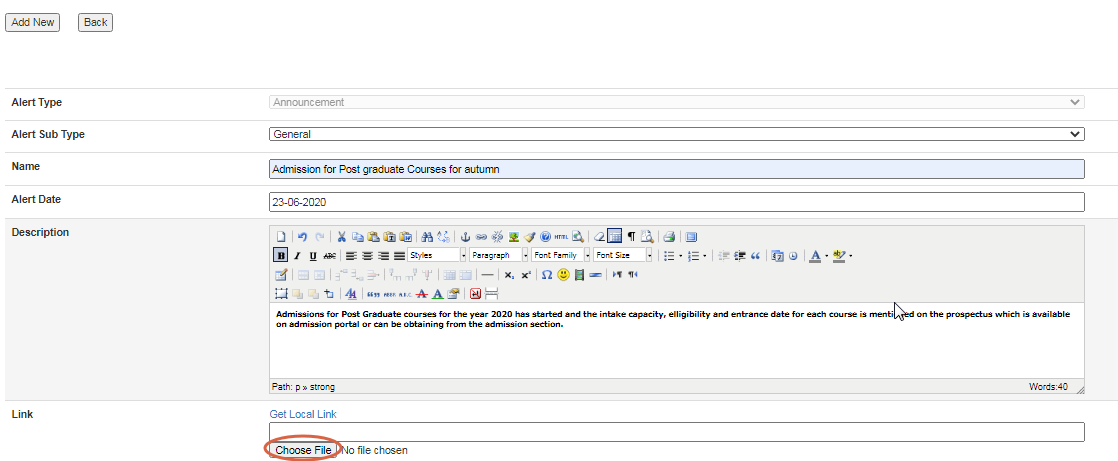1118x461 pixels.
Task: Toggle Italic formatting button
Action: pyautogui.click(x=297, y=256)
